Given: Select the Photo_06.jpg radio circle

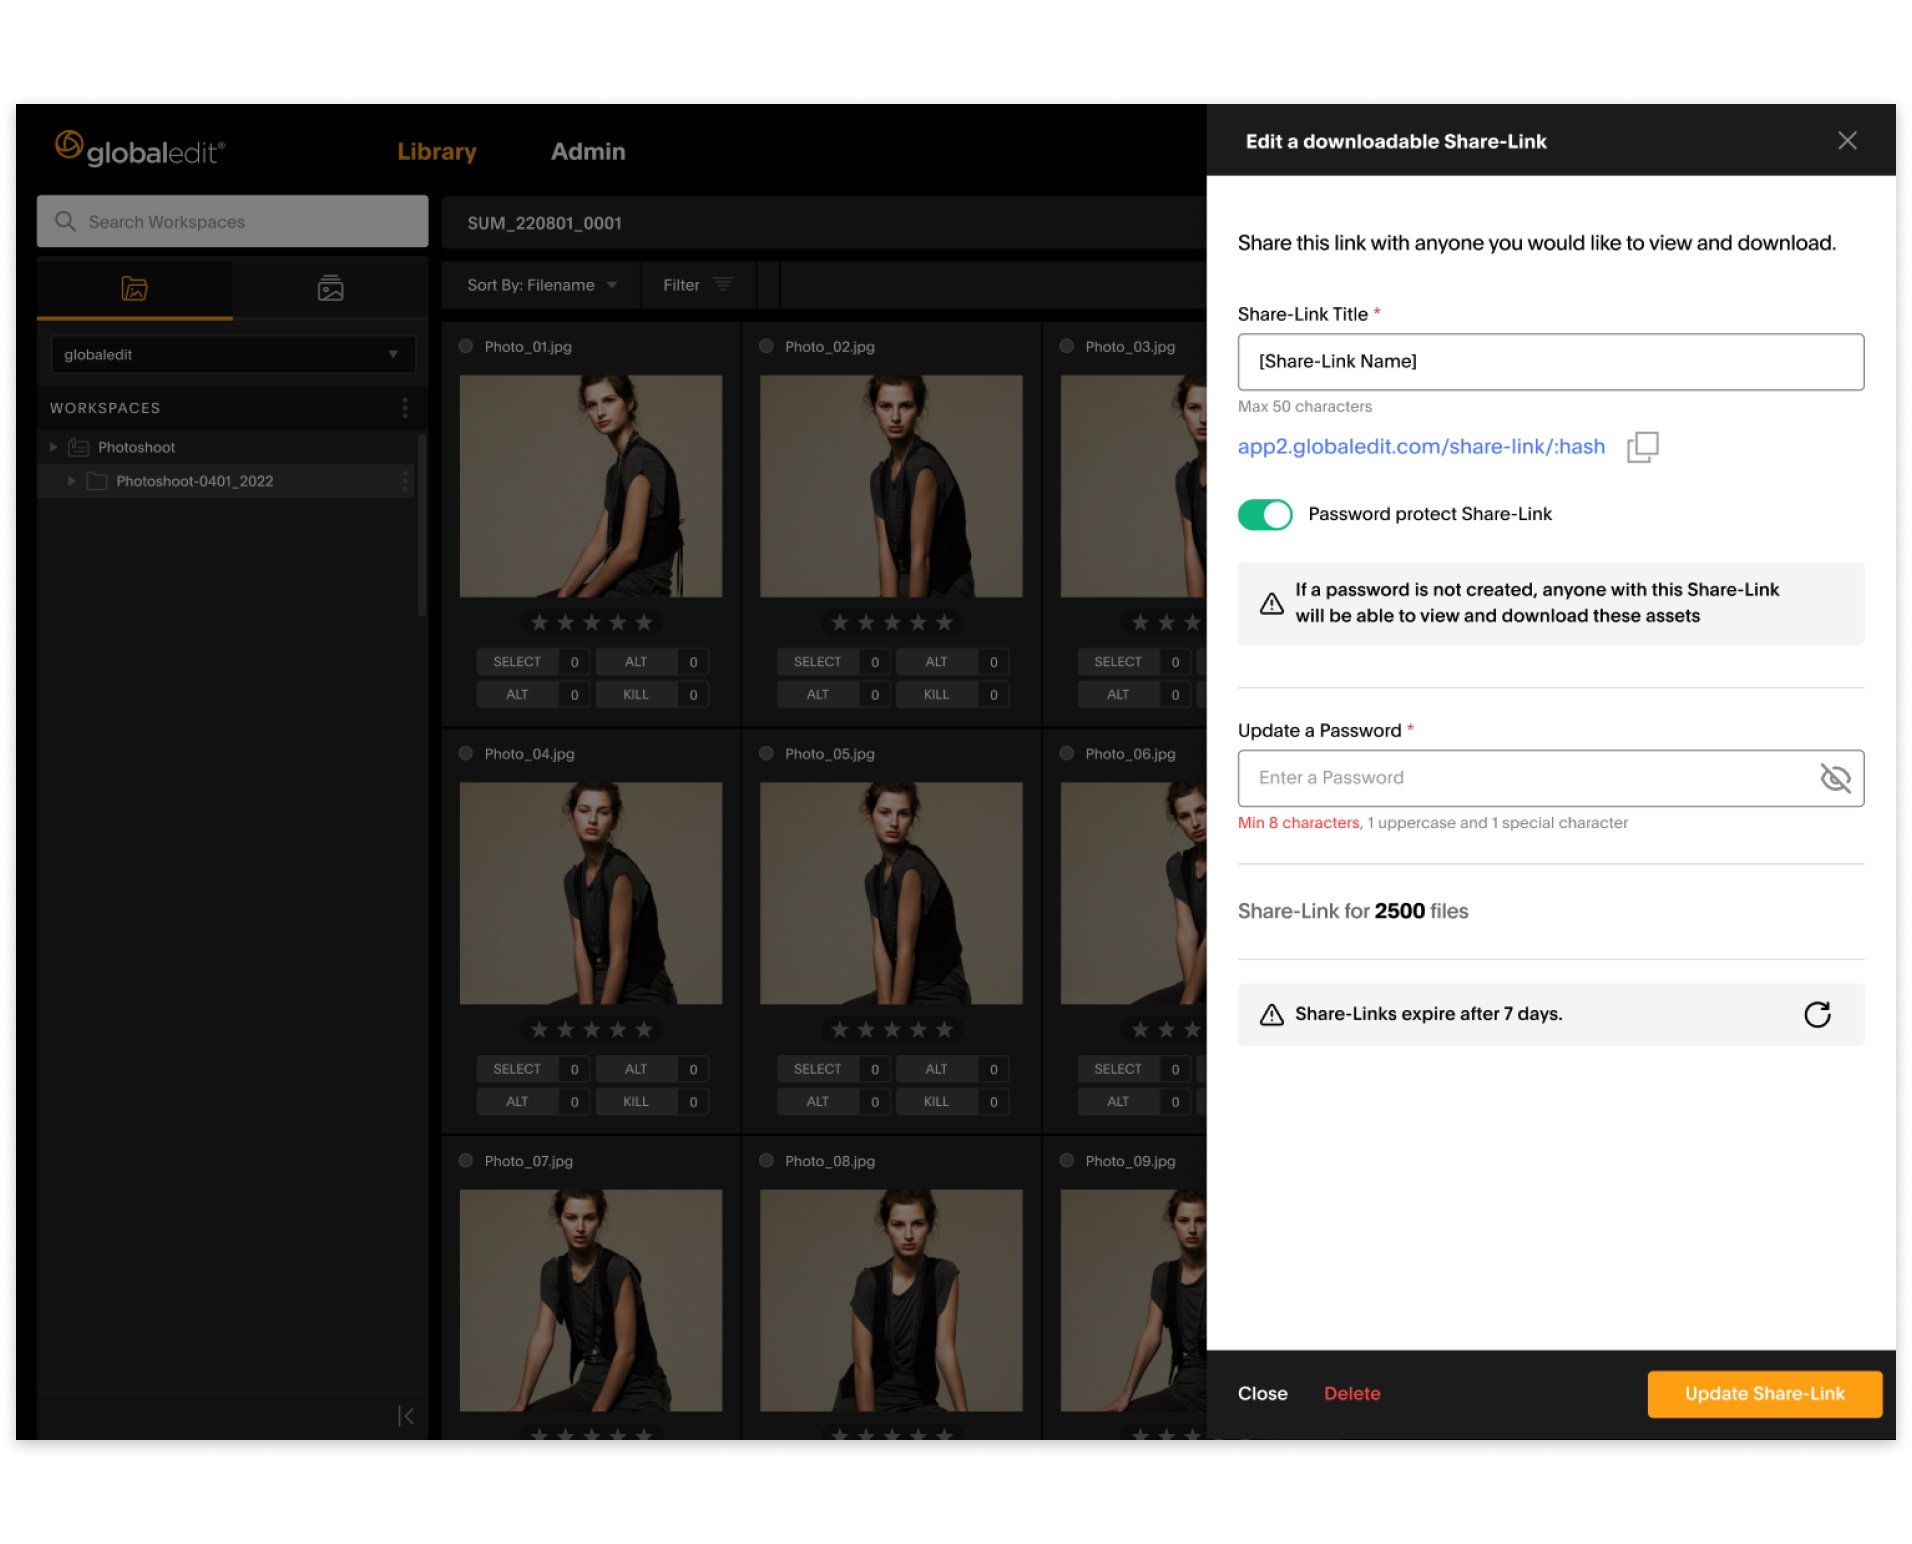Looking at the screenshot, I should (x=1066, y=753).
